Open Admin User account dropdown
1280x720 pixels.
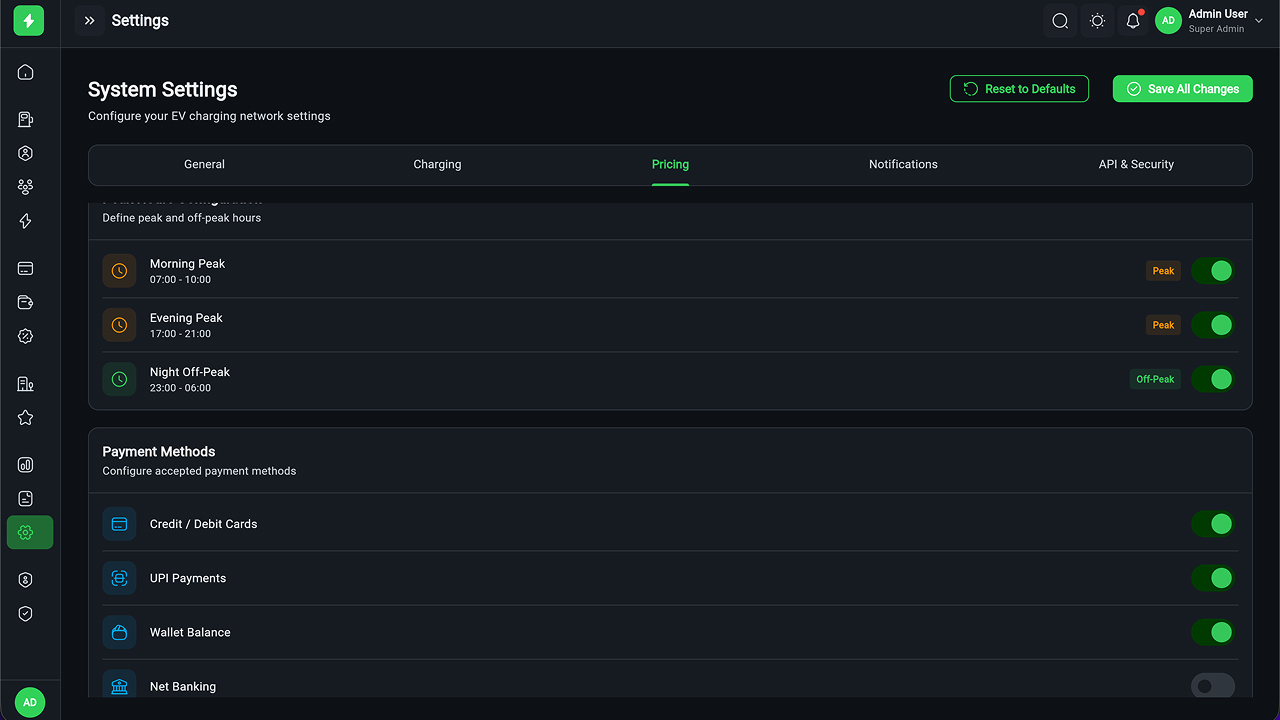pos(1210,21)
